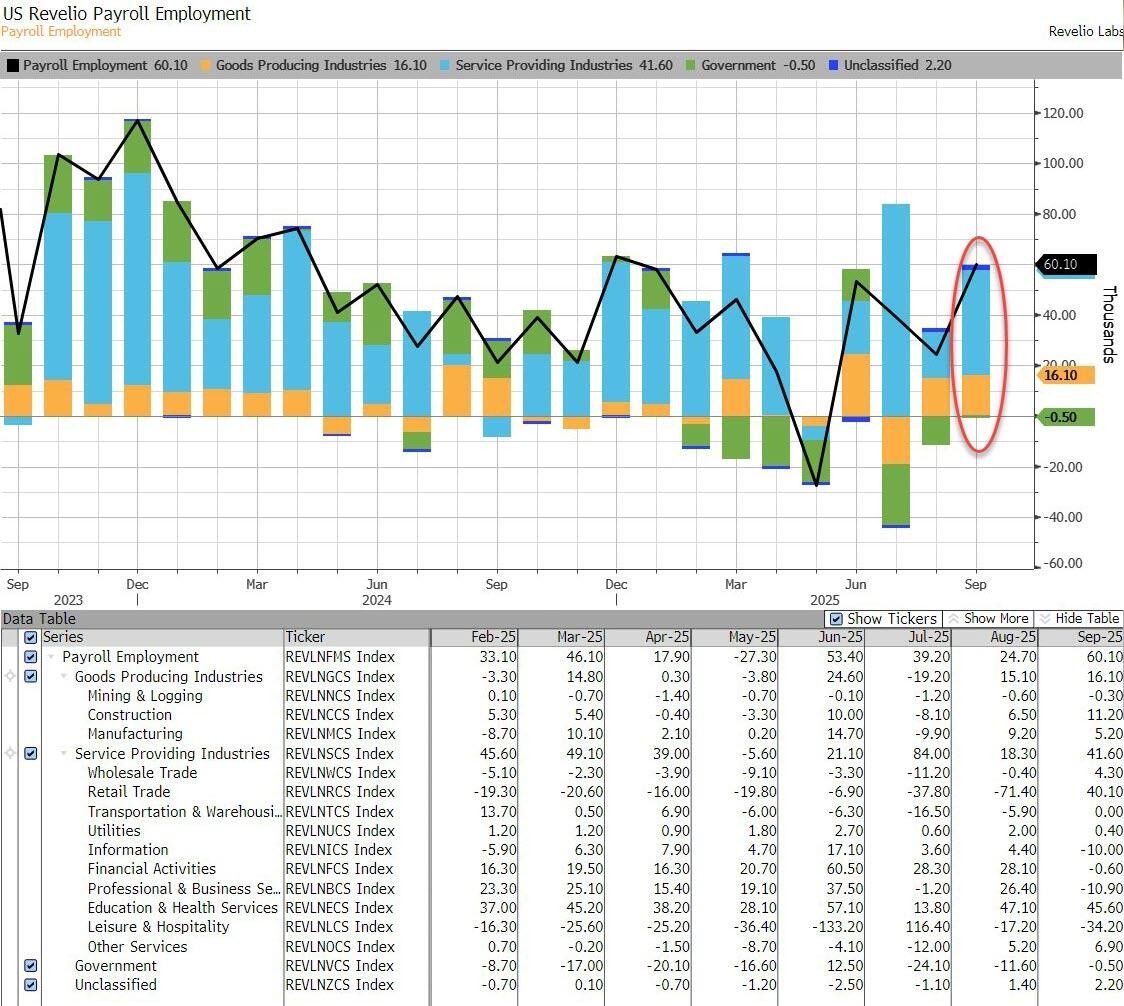1124x1006 pixels.
Task: Uncheck the Show Tickers checkbox
Action: 837,619
